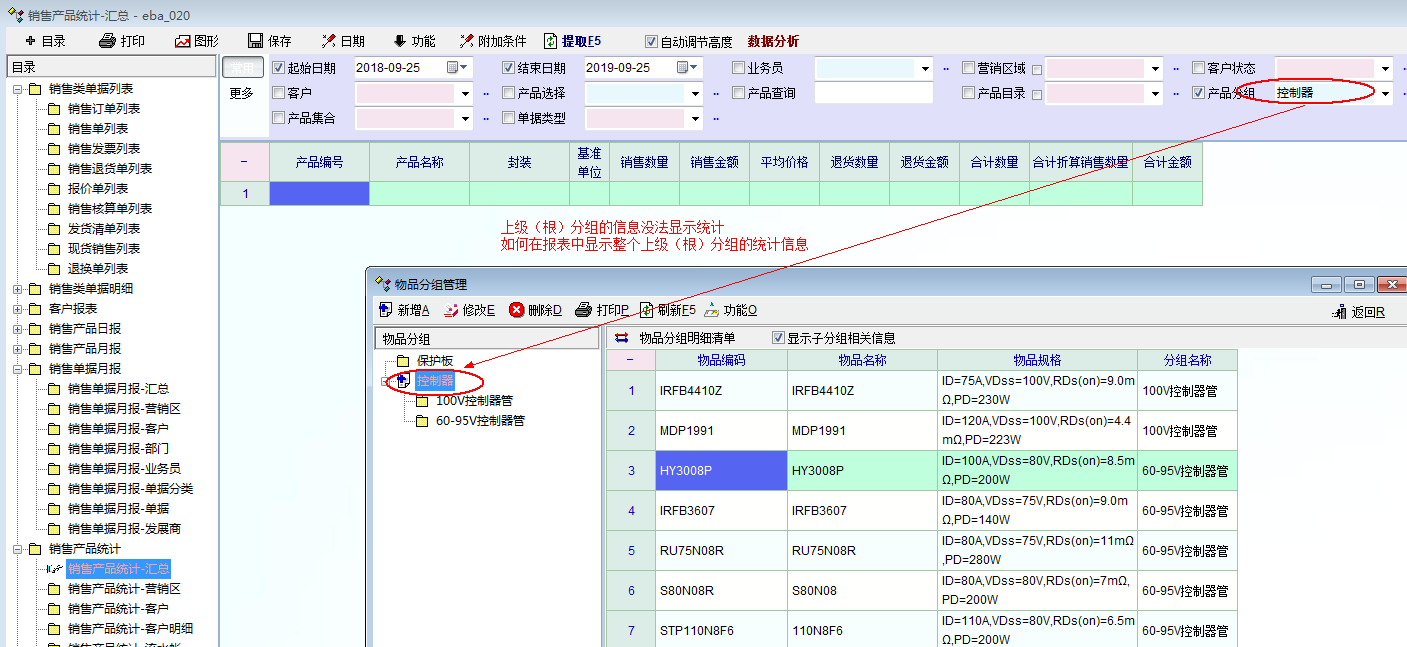Click 提取F5 refresh data icon

tap(550, 41)
